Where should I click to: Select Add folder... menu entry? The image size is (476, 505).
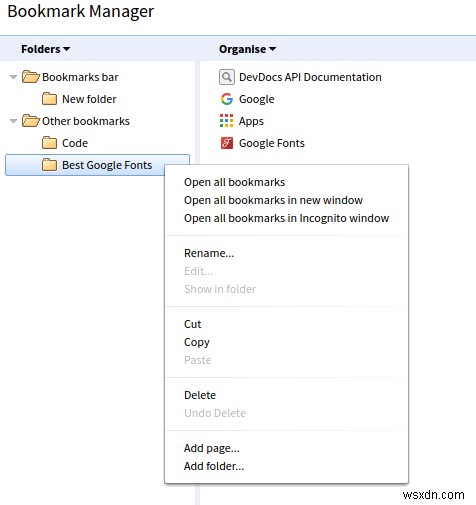(x=214, y=466)
